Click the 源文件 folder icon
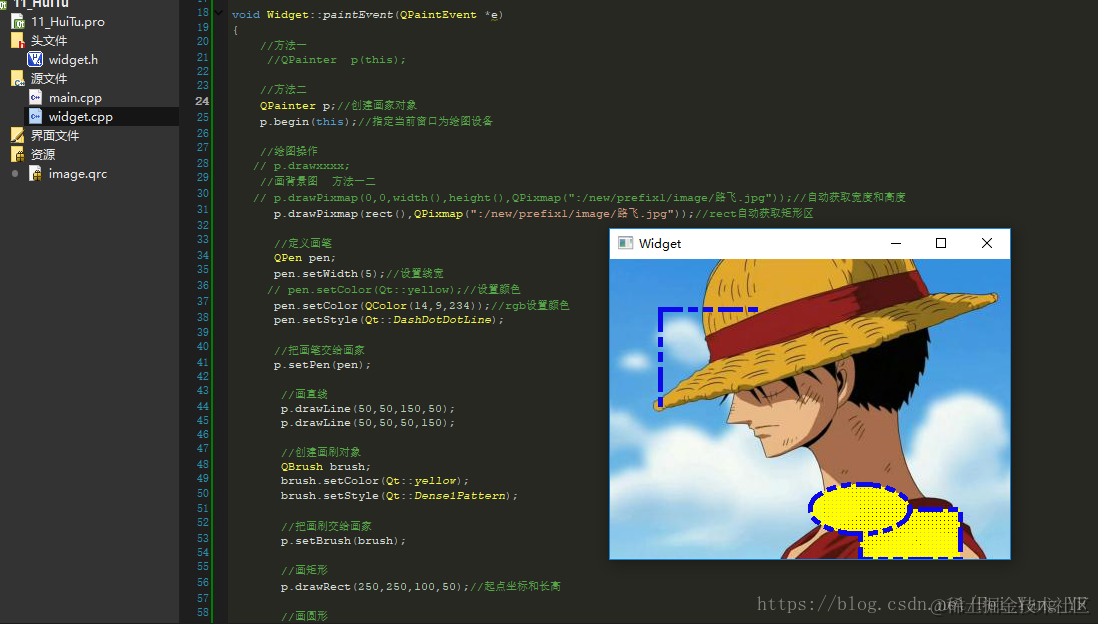This screenshot has height=624, width=1098. pyautogui.click(x=18, y=78)
